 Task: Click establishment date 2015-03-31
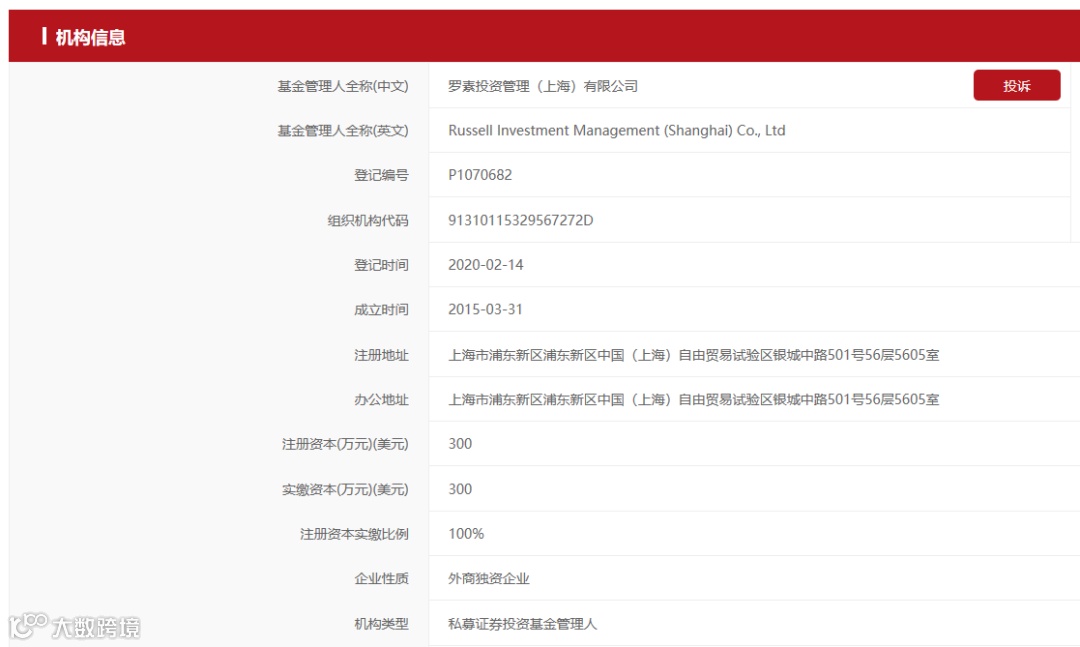pos(486,309)
